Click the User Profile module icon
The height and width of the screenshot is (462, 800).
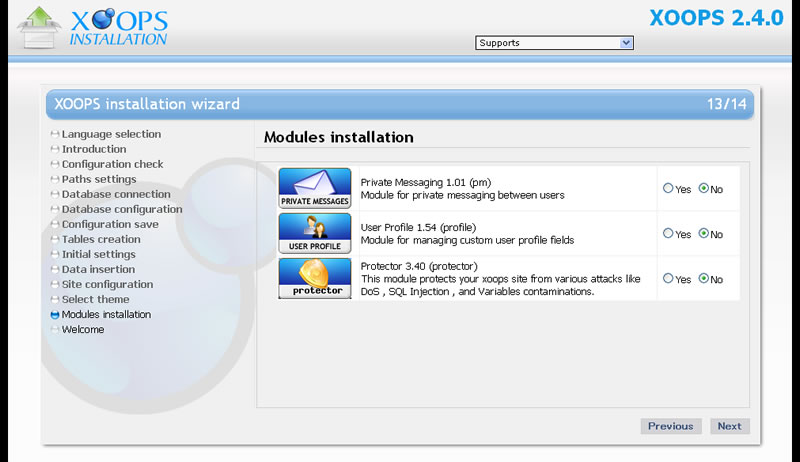coord(315,233)
